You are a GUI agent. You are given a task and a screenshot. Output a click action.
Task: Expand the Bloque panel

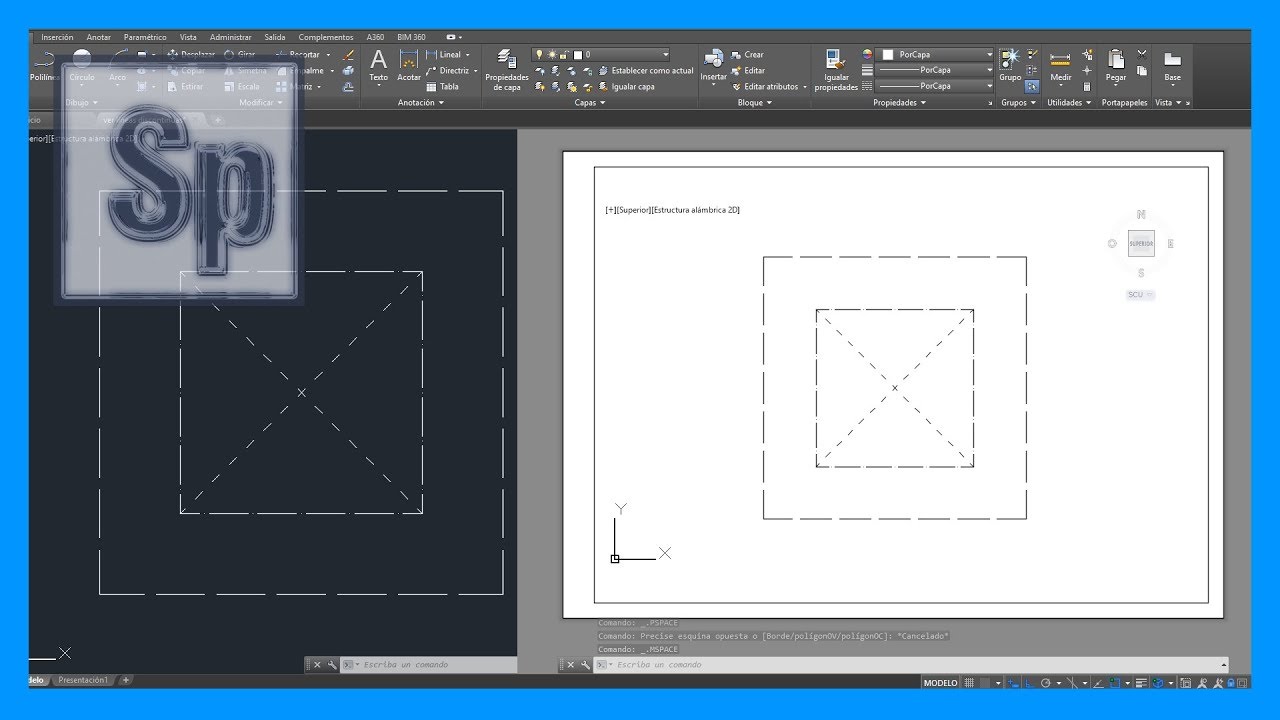754,102
